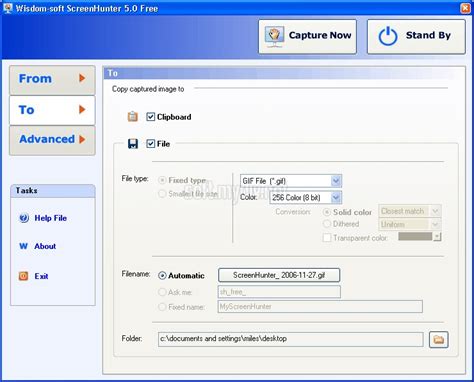Click the Folder path field
This screenshot has width=474, height=382.
tap(291, 339)
